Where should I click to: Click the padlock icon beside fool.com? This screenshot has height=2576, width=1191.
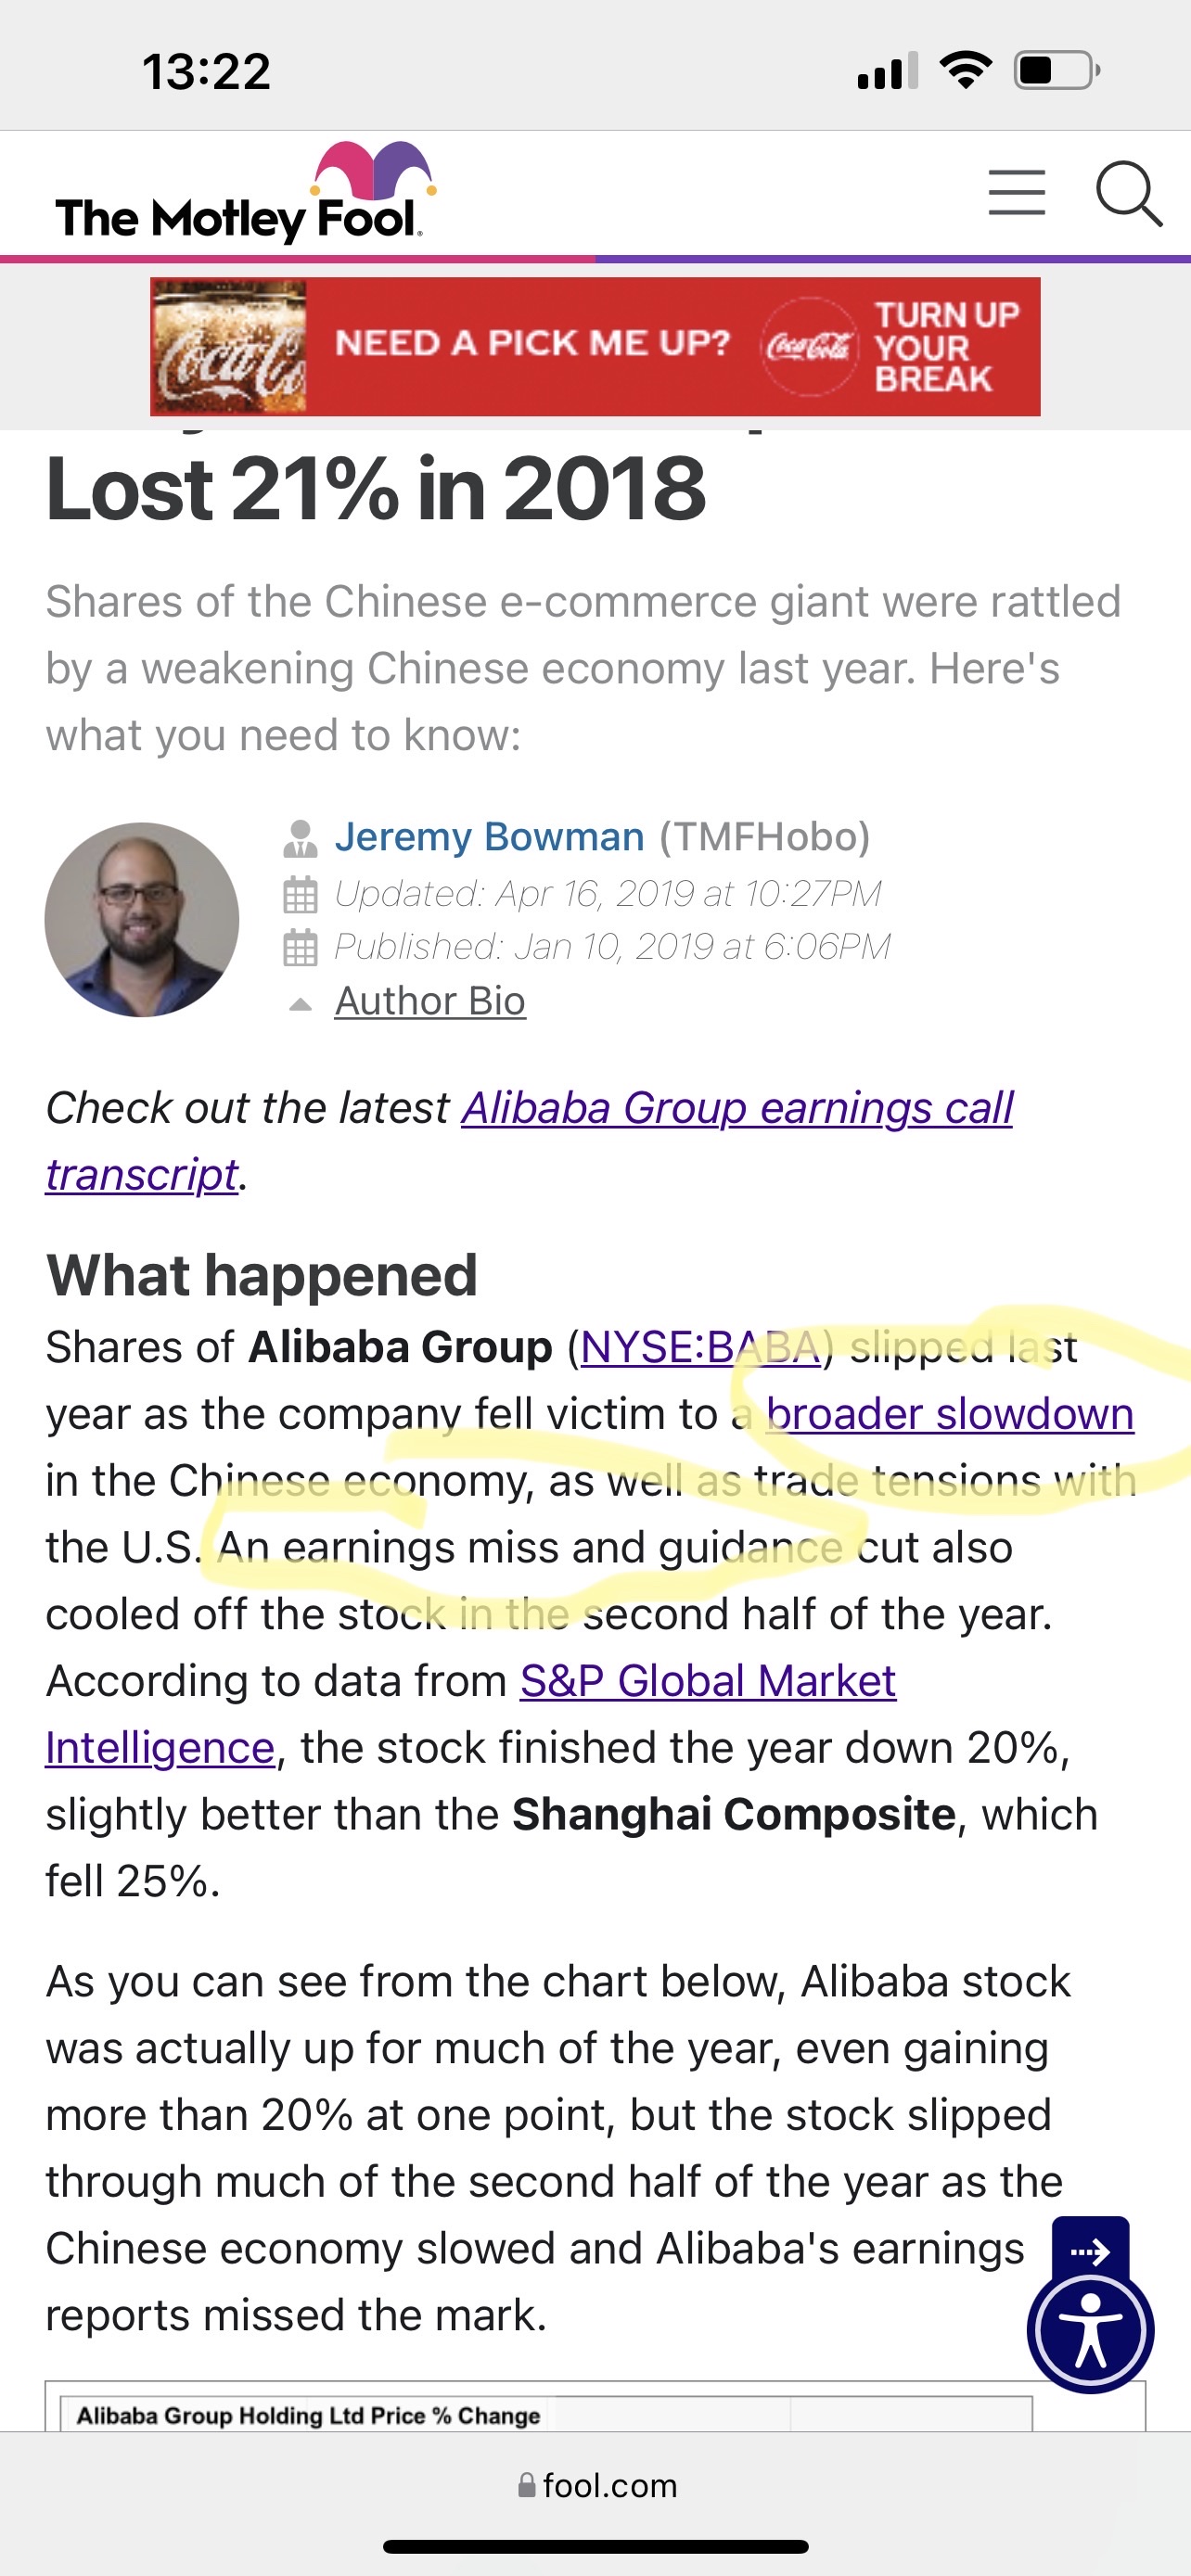tap(527, 2485)
